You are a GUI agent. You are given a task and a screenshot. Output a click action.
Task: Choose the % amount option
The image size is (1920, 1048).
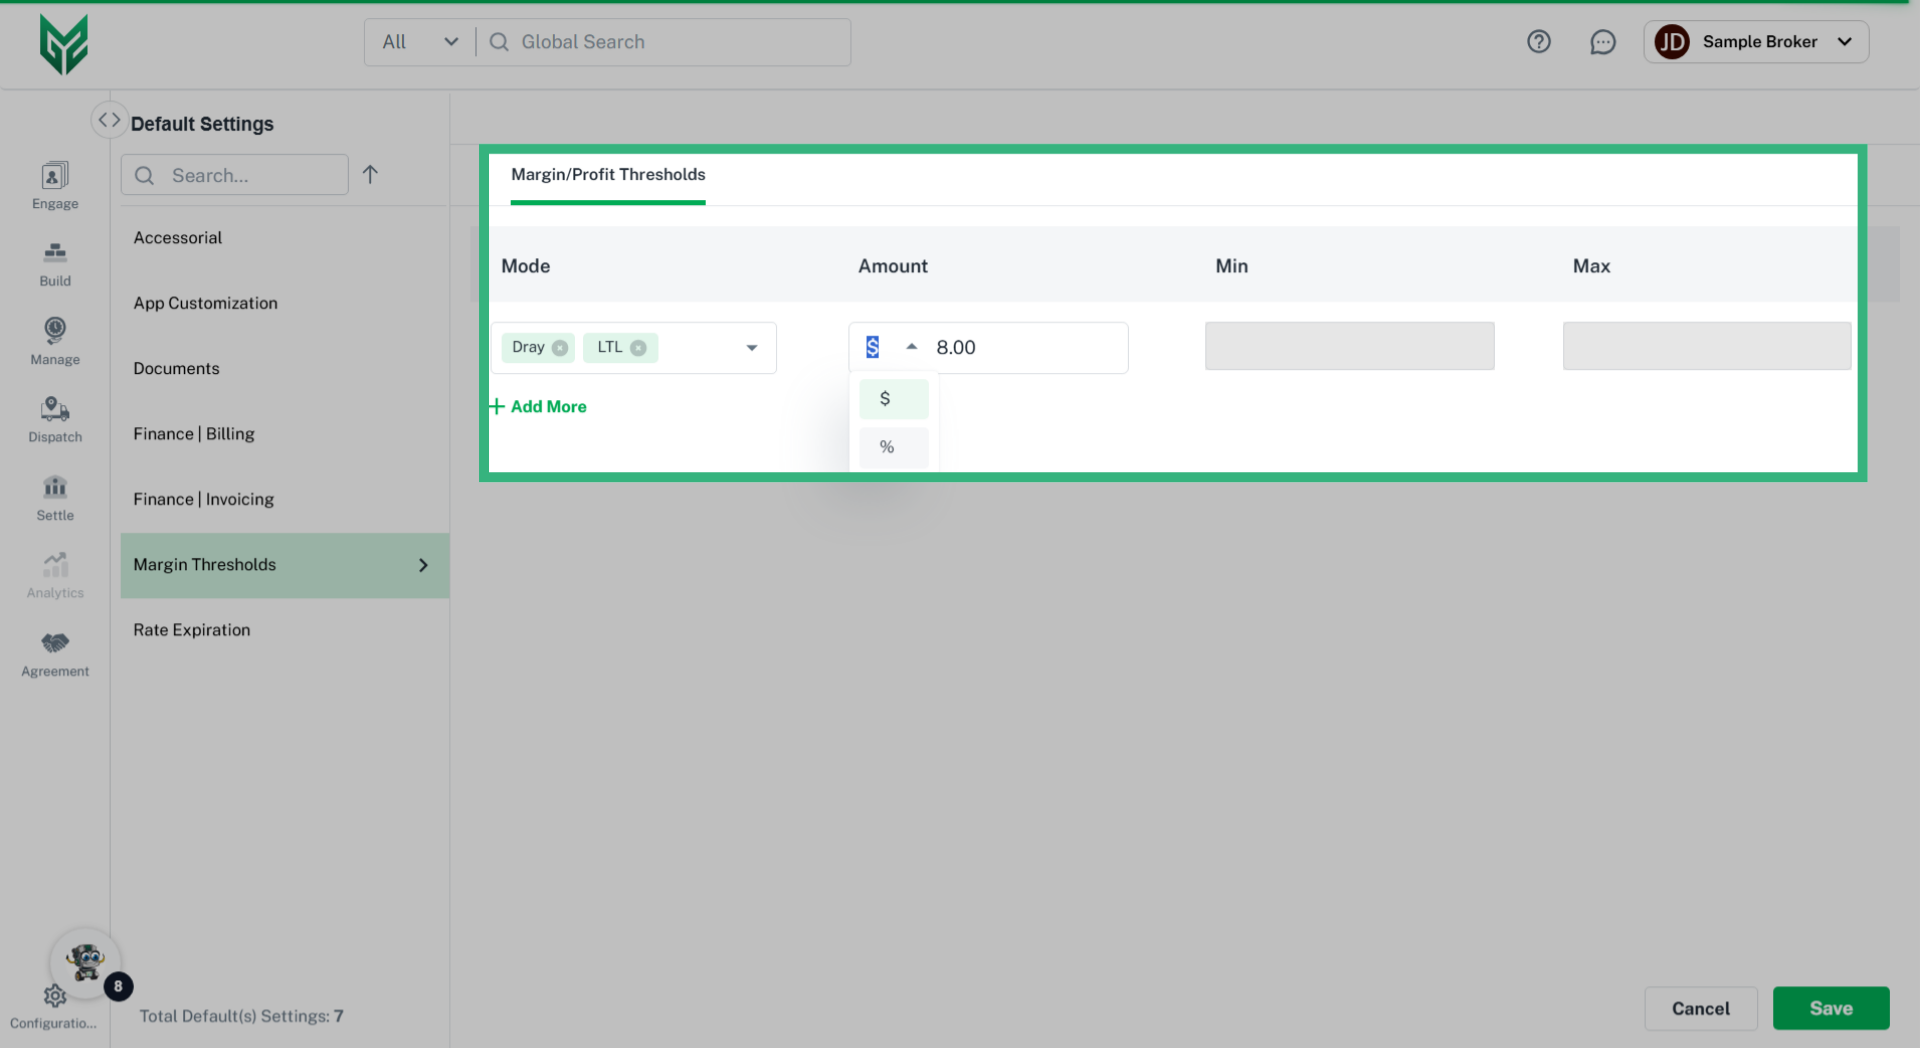tap(894, 447)
